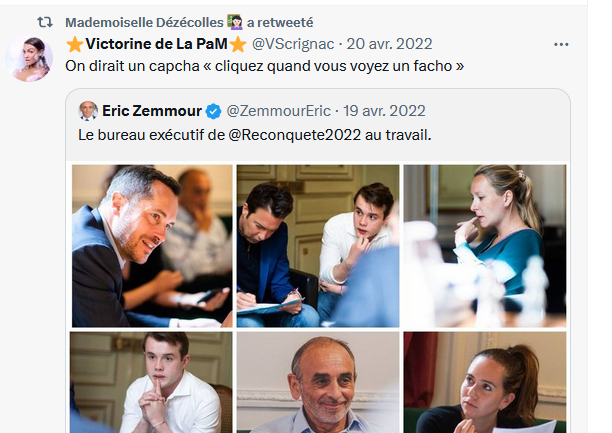612x433 pixels.
Task: Open the three-dot more options menu
Action: (x=561, y=45)
